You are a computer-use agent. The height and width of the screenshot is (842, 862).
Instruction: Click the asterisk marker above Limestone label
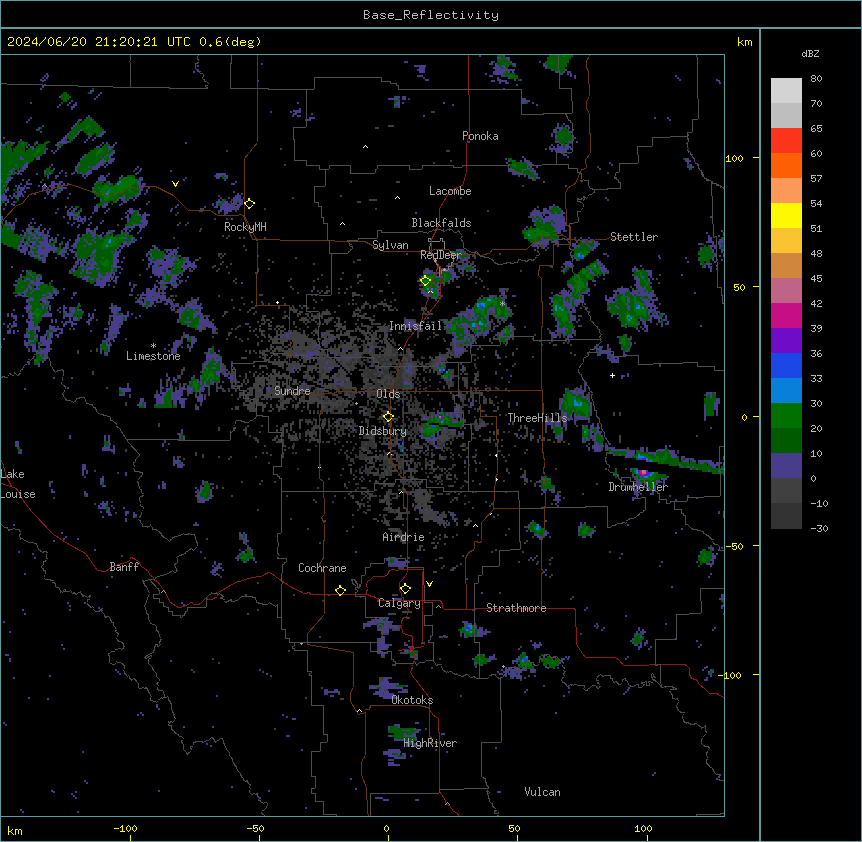click(x=153, y=346)
